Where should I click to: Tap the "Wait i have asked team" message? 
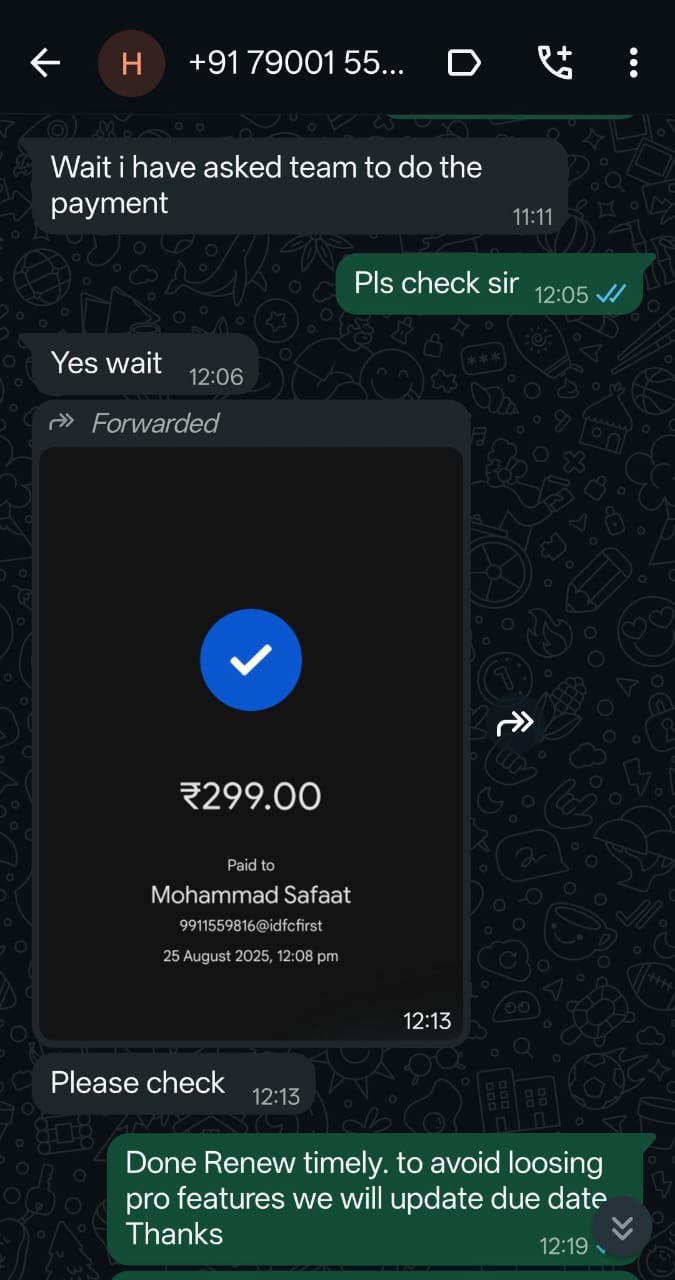tap(266, 185)
